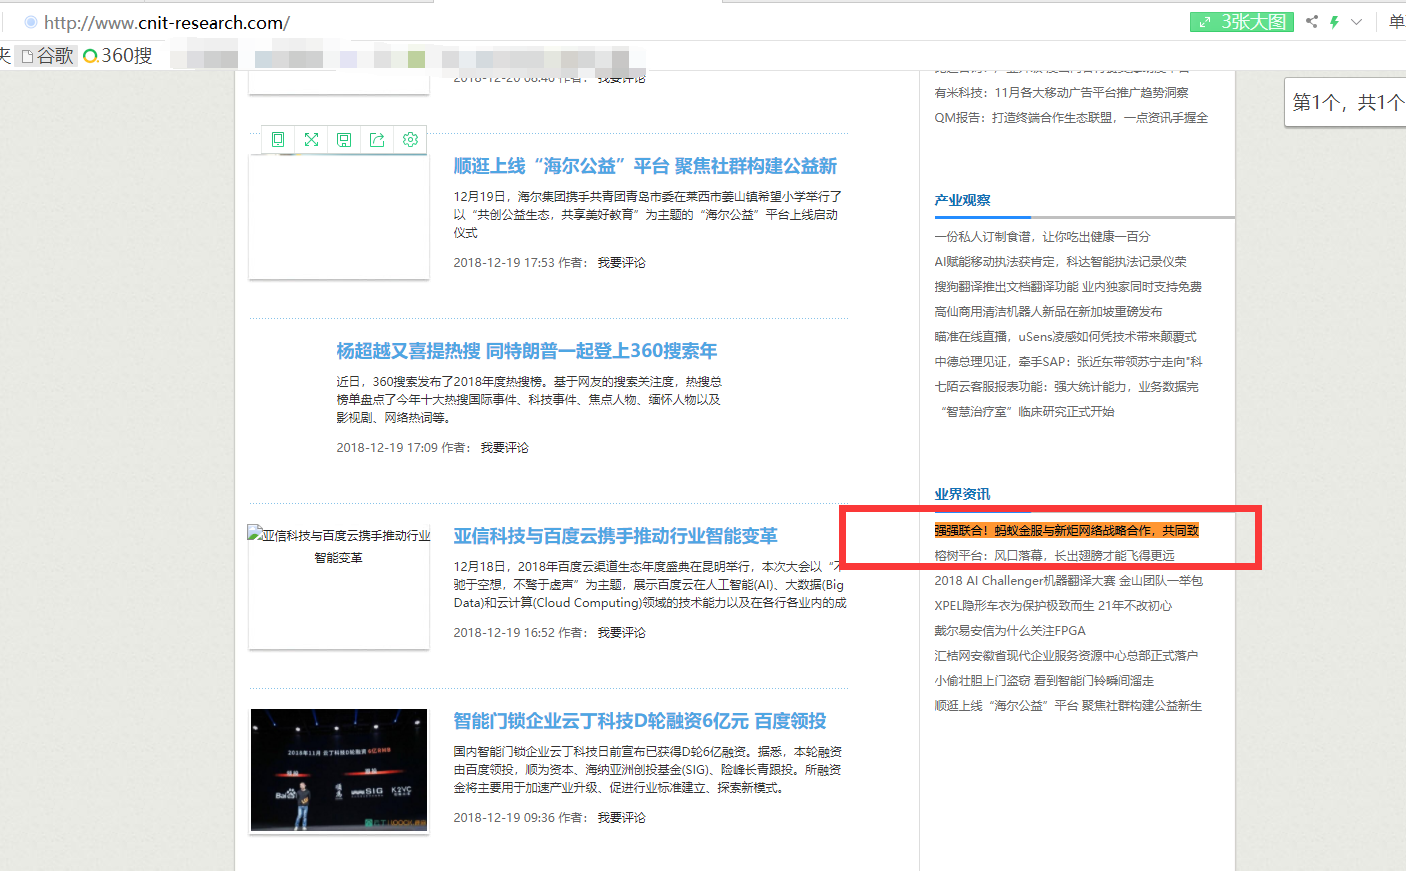Click the green 3张大图 button
Viewport: 1406px width, 871px height.
(1242, 22)
